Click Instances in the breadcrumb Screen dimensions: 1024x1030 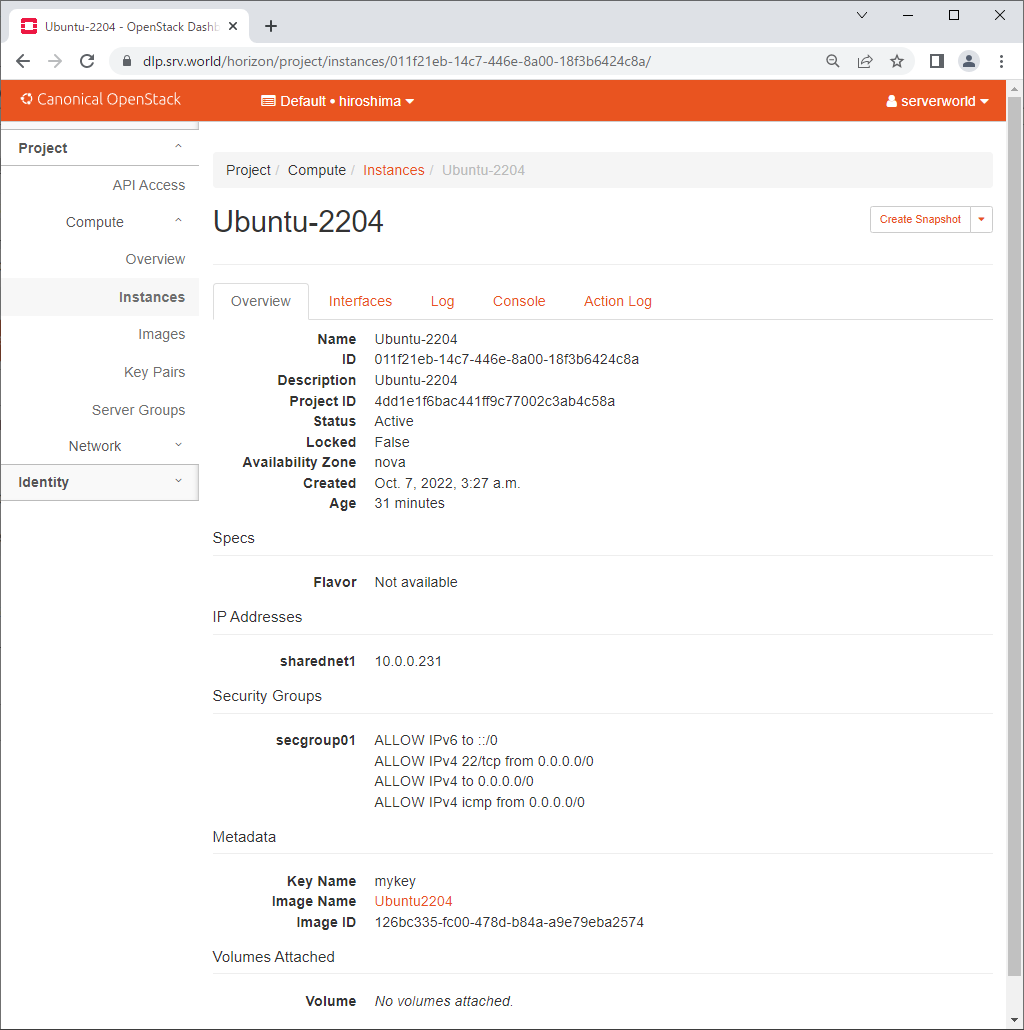coord(393,170)
